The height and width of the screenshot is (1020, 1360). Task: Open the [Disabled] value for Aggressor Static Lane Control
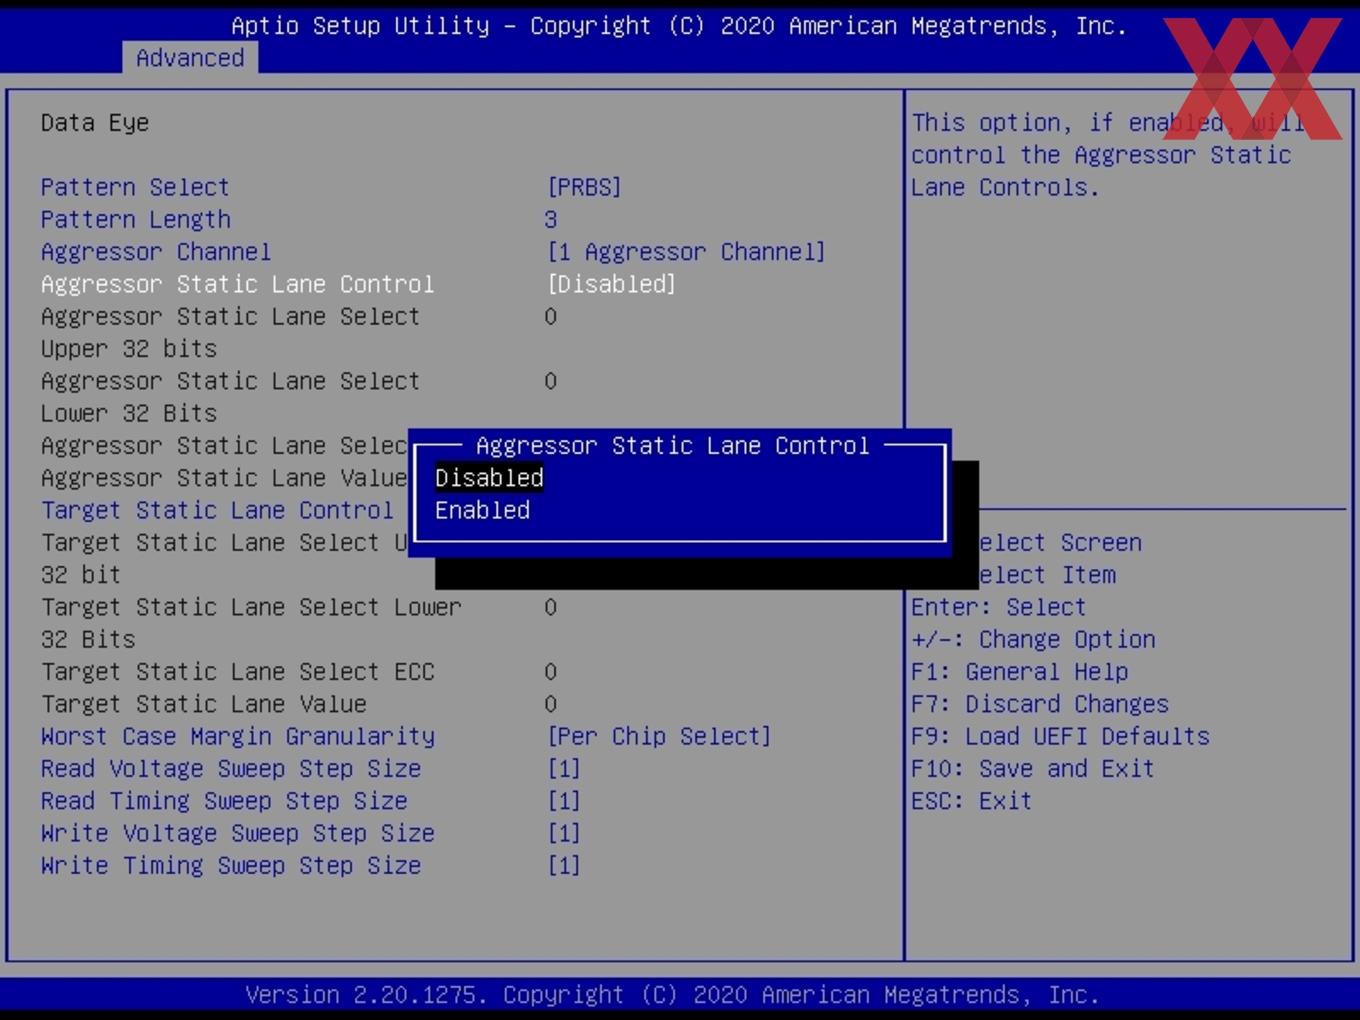[611, 284]
